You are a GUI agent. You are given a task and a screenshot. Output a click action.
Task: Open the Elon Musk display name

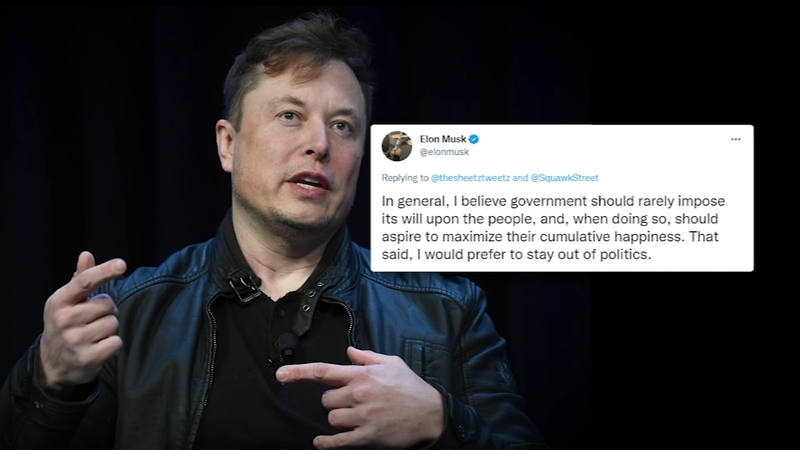click(443, 139)
